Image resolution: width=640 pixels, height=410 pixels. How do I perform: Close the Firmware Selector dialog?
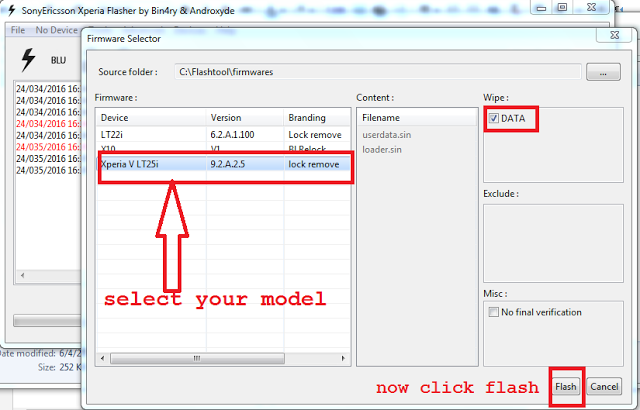point(614,35)
